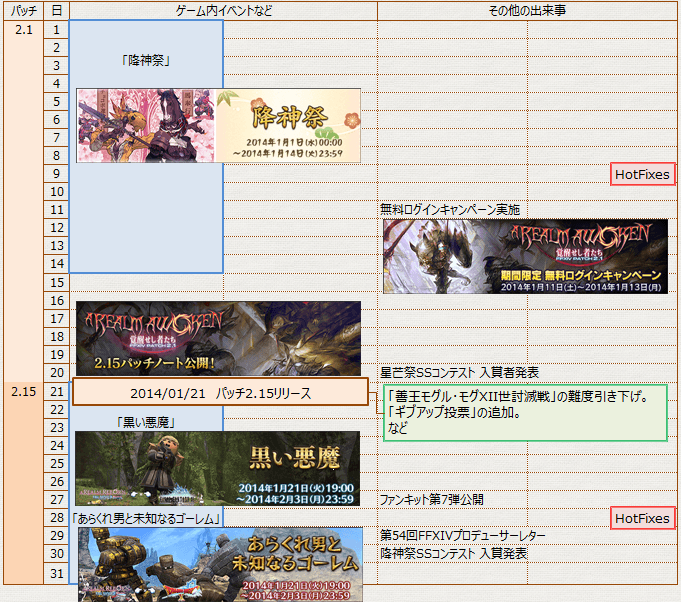Click day 29 cell
Screen dimensions: 681x602
coord(56,536)
